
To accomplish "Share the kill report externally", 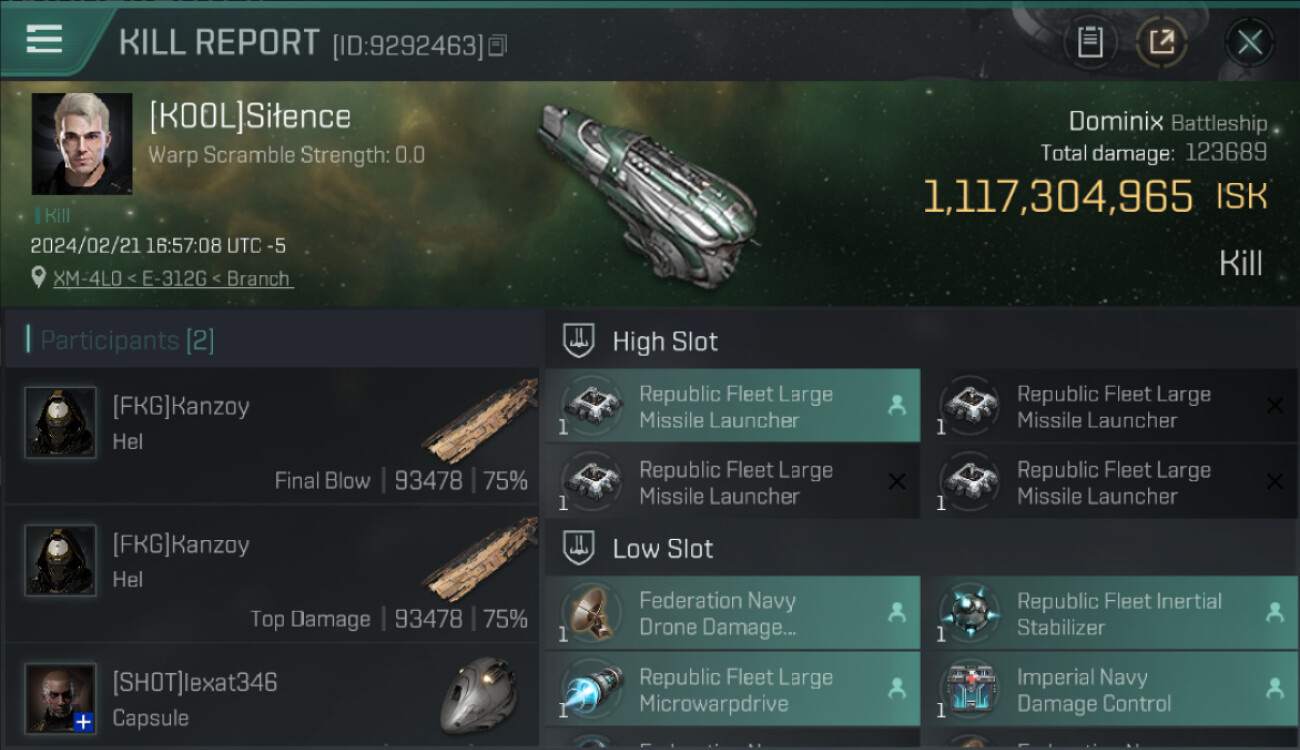I will pyautogui.click(x=1162, y=43).
